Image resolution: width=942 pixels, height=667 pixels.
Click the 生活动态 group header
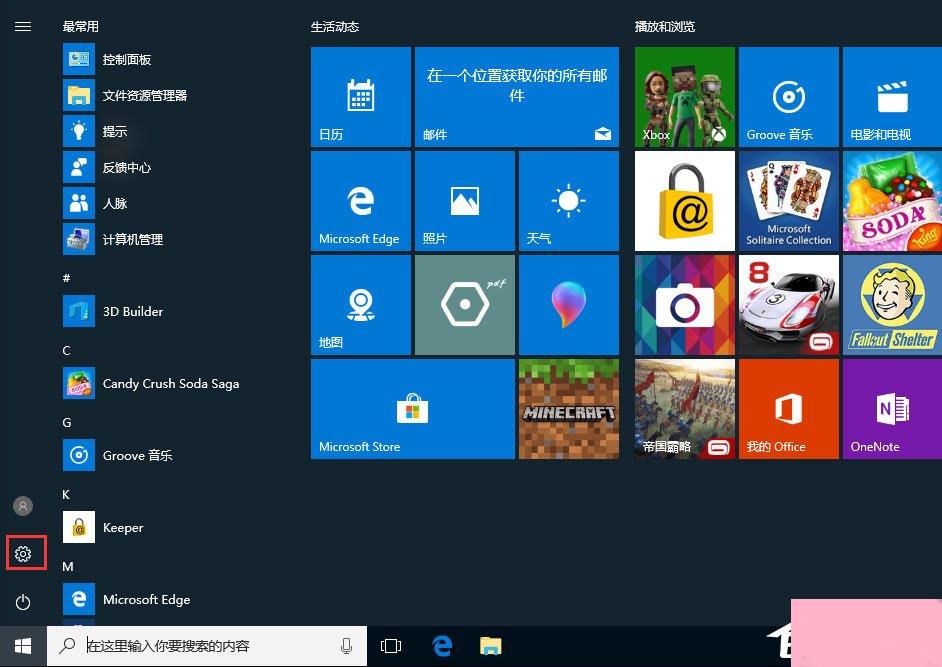[x=335, y=26]
